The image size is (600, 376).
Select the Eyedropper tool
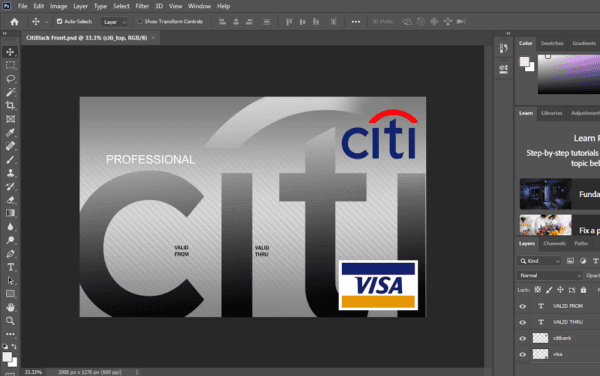(x=10, y=132)
